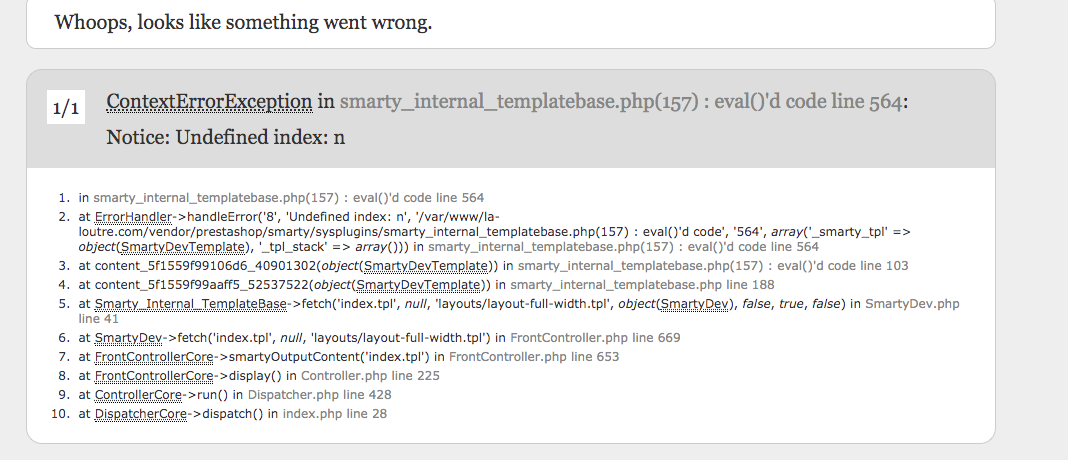Click the ContextErrorException class name in header
The width and height of the screenshot is (1068, 460).
[x=209, y=101]
